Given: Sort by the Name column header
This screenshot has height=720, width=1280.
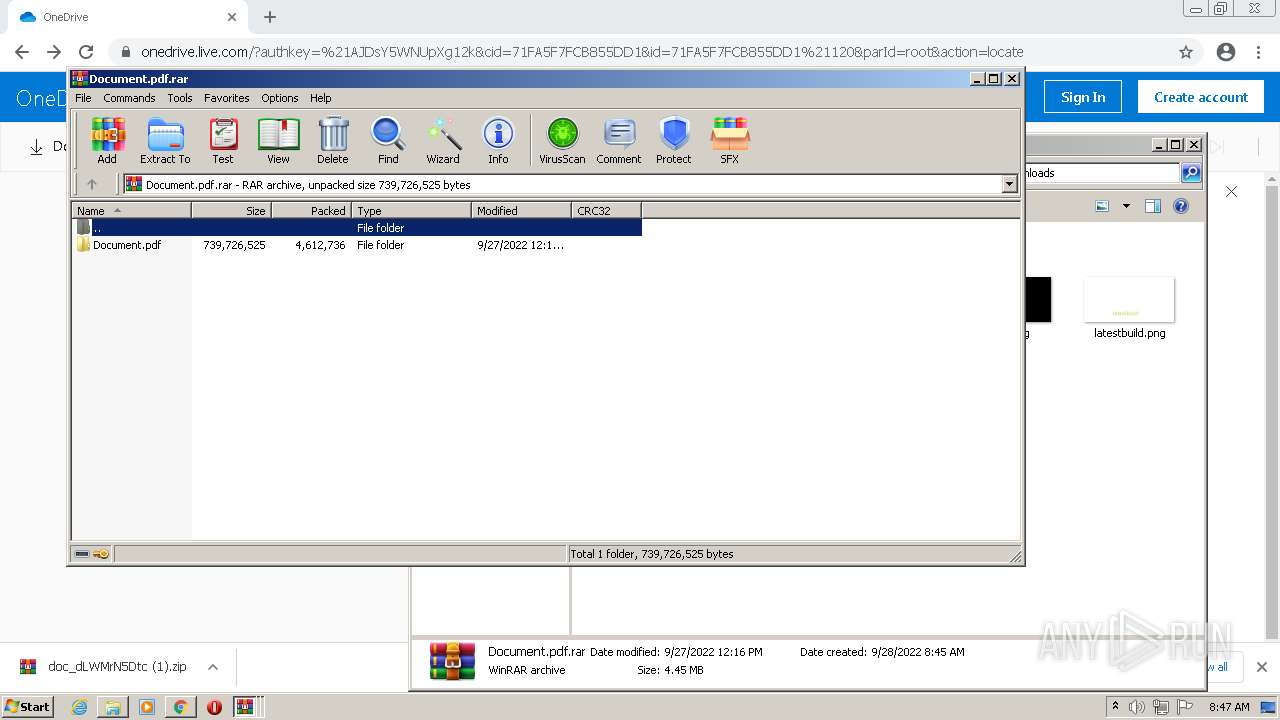Looking at the screenshot, I should pyautogui.click(x=131, y=210).
